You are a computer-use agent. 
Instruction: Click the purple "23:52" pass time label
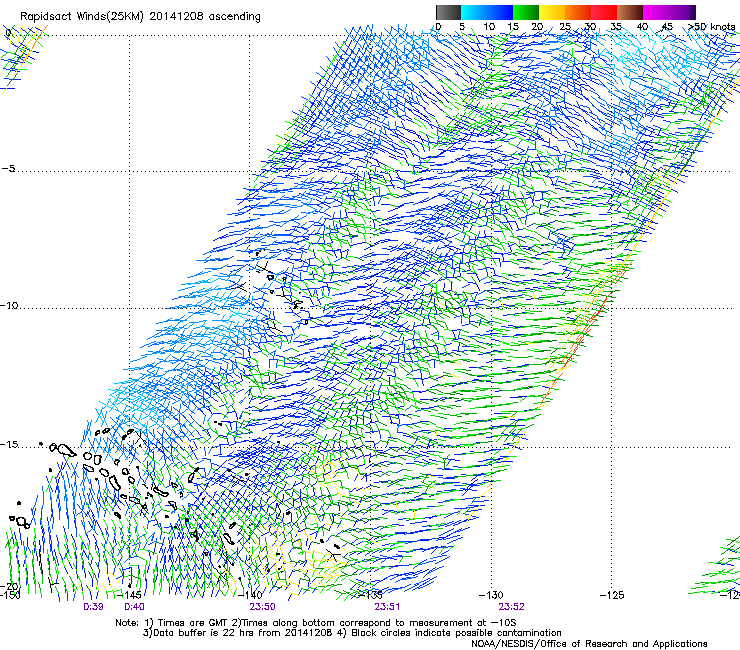[511, 607]
